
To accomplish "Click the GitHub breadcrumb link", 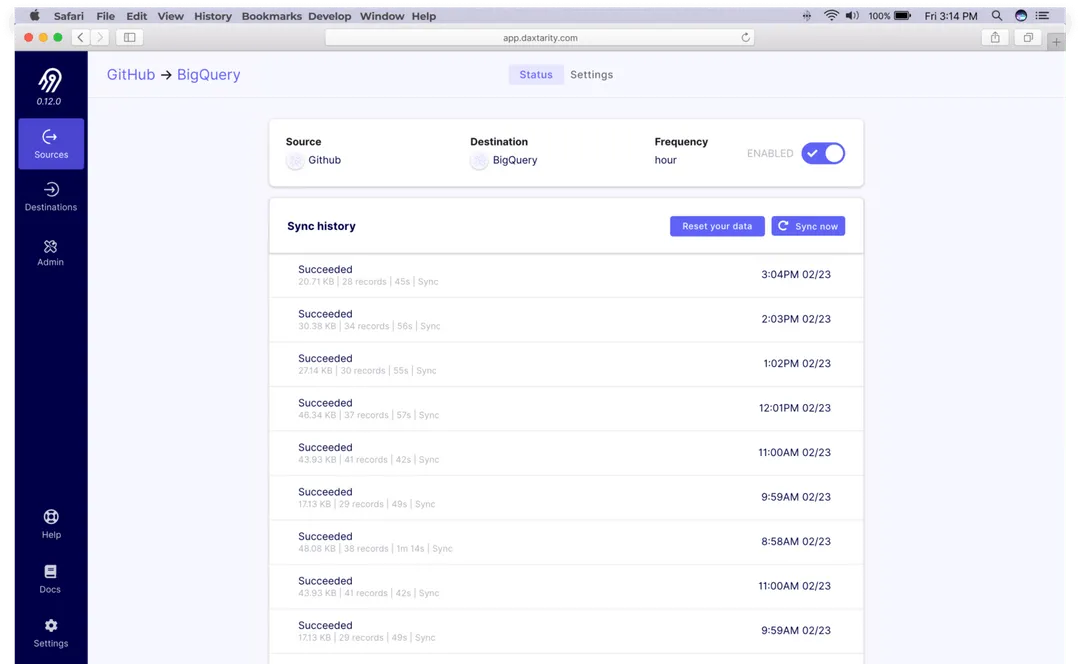I will (131, 74).
